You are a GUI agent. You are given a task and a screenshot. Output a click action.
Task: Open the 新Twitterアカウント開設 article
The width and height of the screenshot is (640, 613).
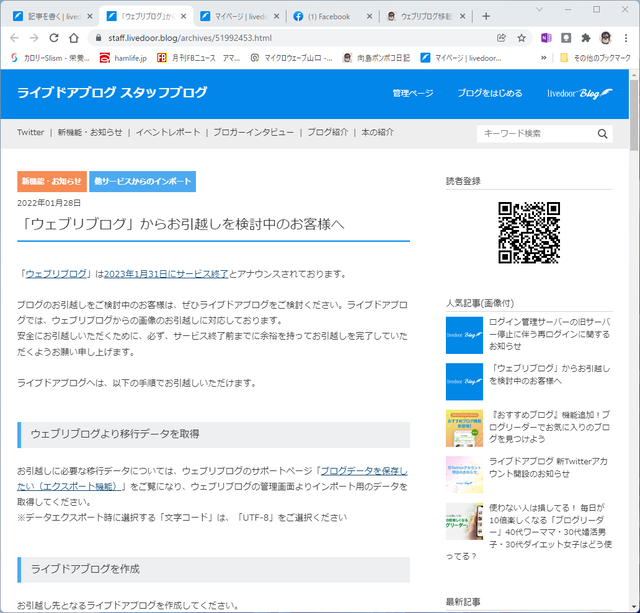click(548, 467)
